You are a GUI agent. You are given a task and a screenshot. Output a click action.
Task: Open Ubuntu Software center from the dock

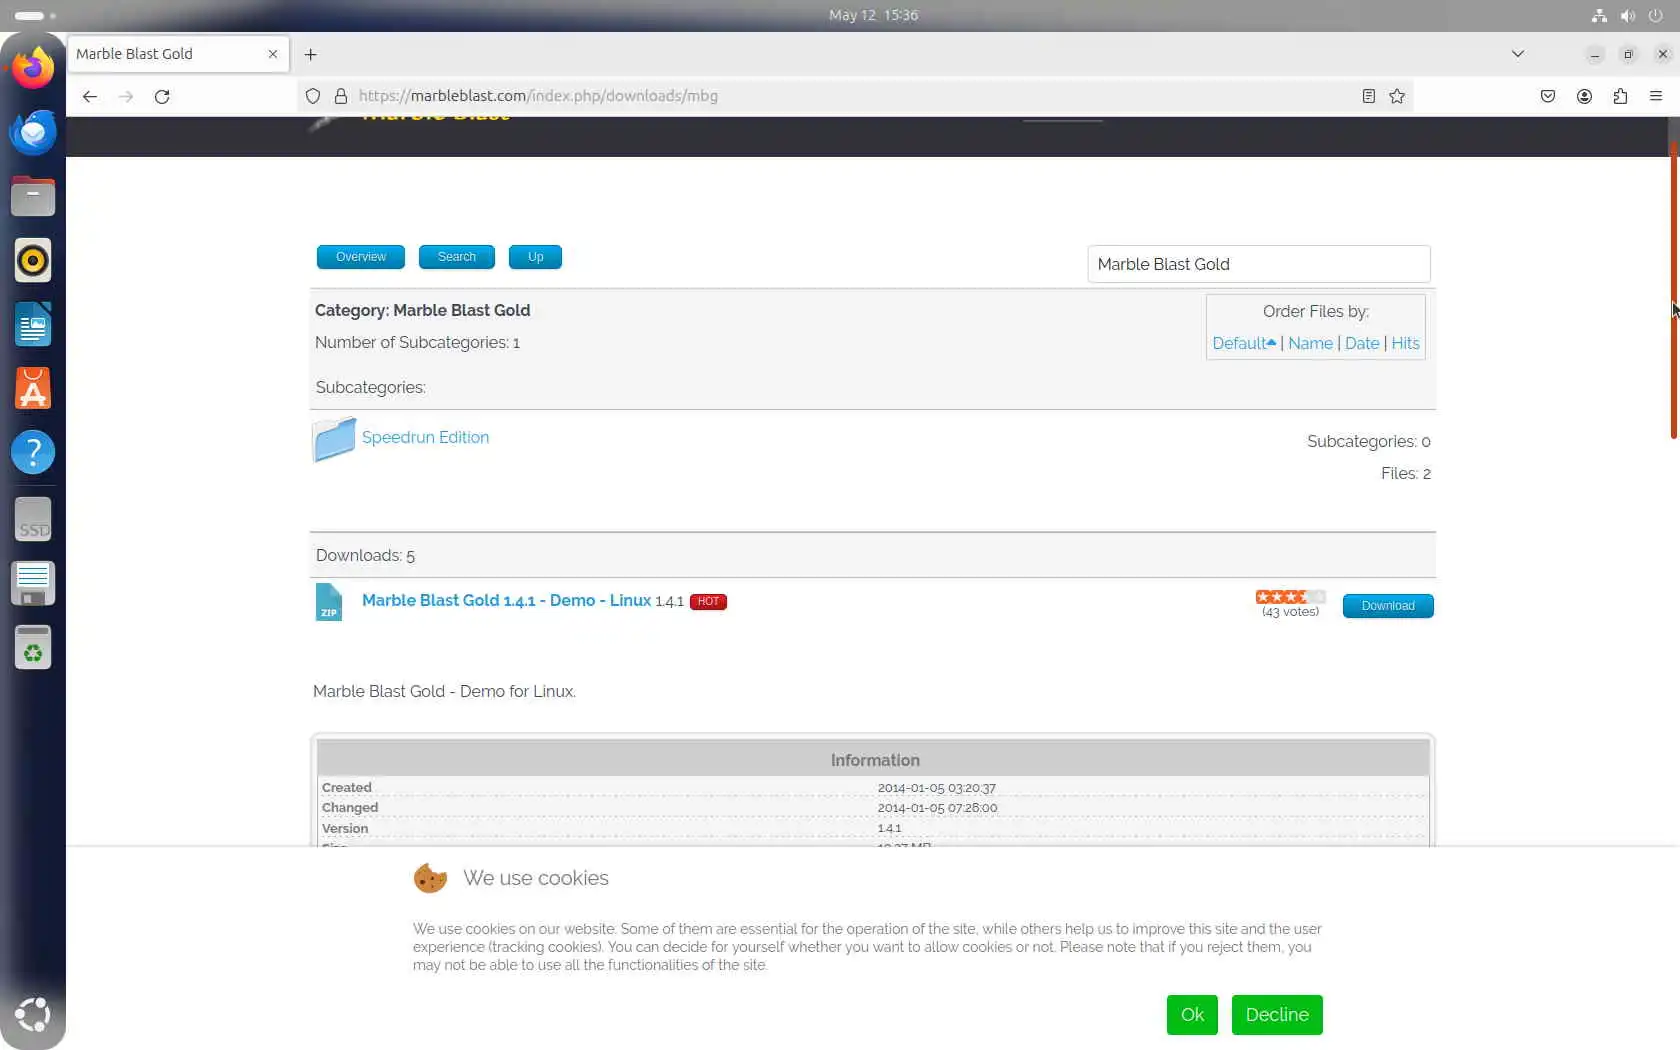pyautogui.click(x=33, y=388)
